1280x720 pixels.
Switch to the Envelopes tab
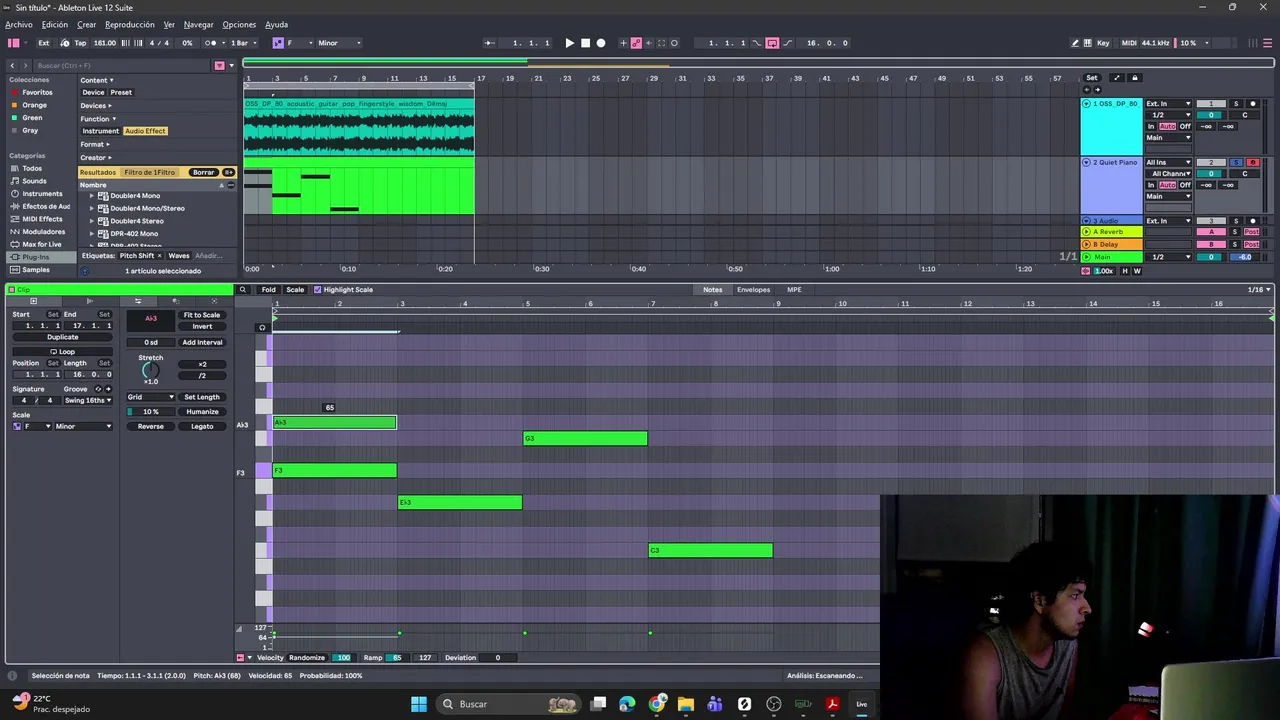753,290
